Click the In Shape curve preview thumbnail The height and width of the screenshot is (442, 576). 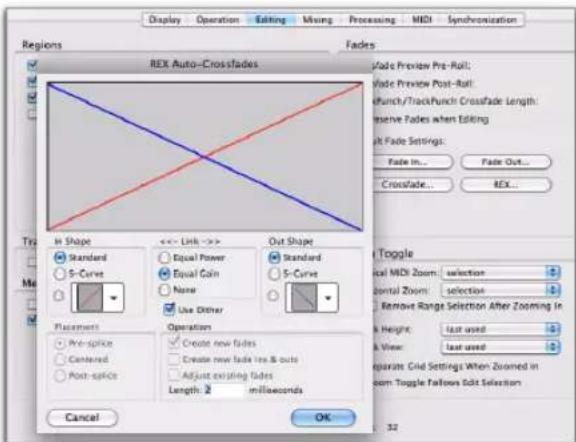tap(89, 298)
